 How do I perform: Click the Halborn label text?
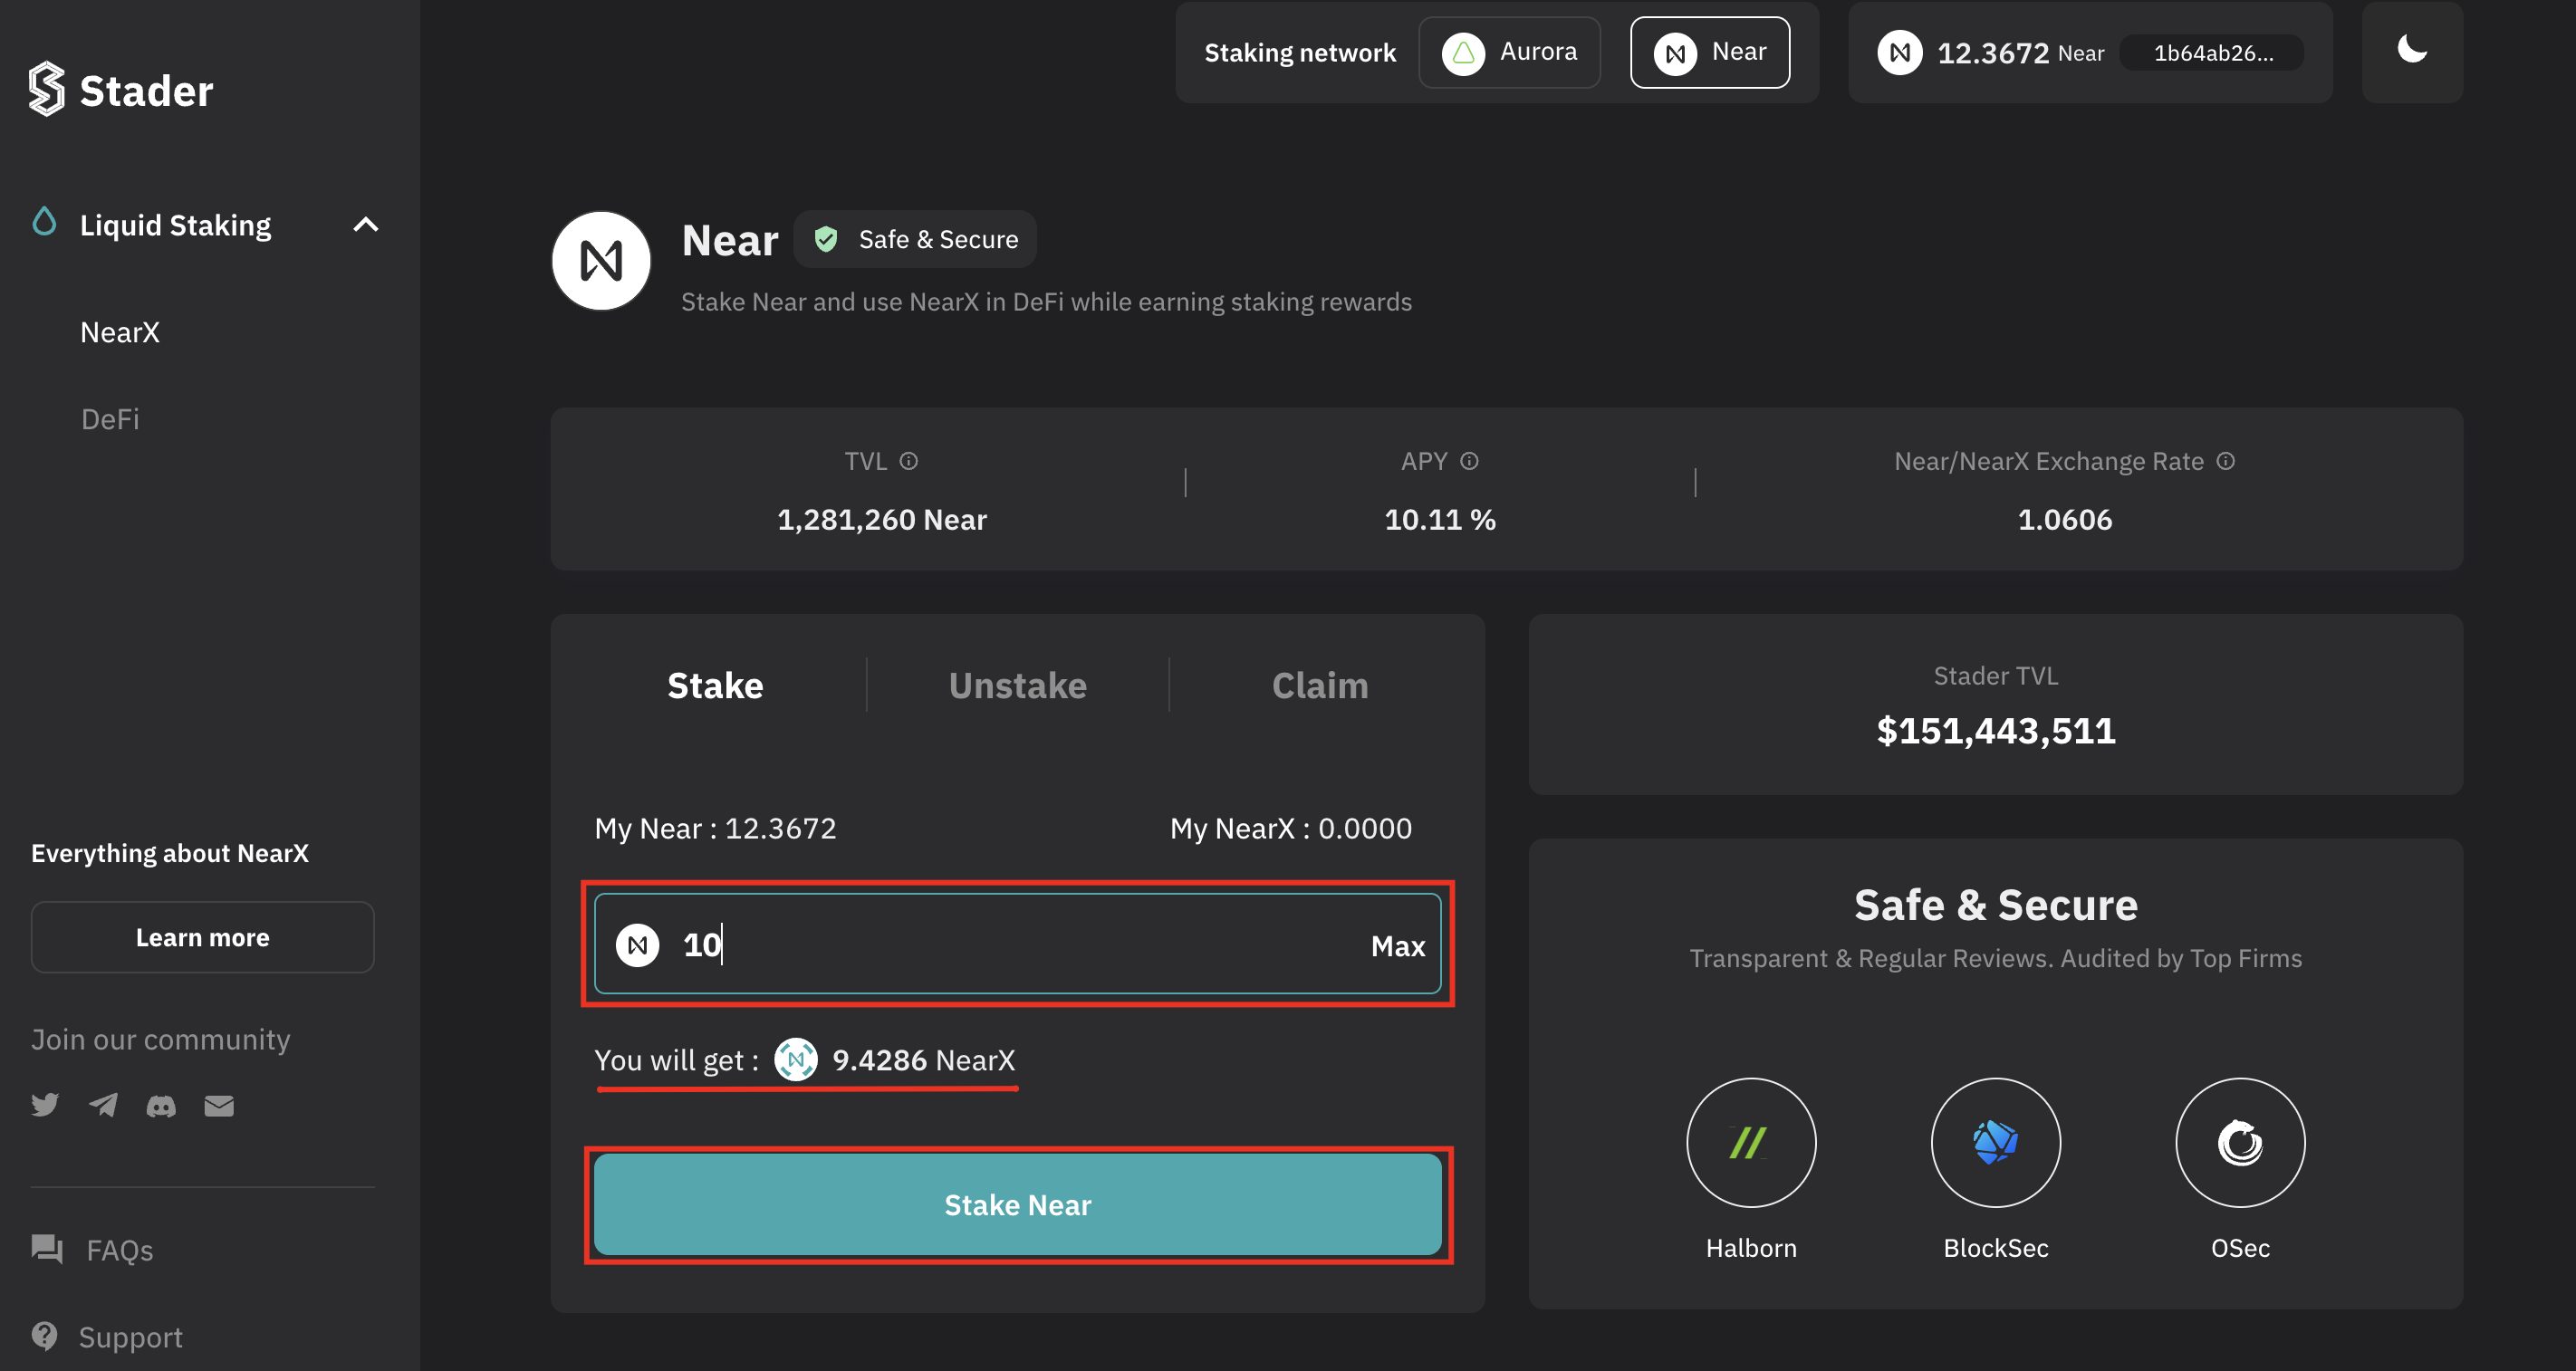tap(1751, 1248)
